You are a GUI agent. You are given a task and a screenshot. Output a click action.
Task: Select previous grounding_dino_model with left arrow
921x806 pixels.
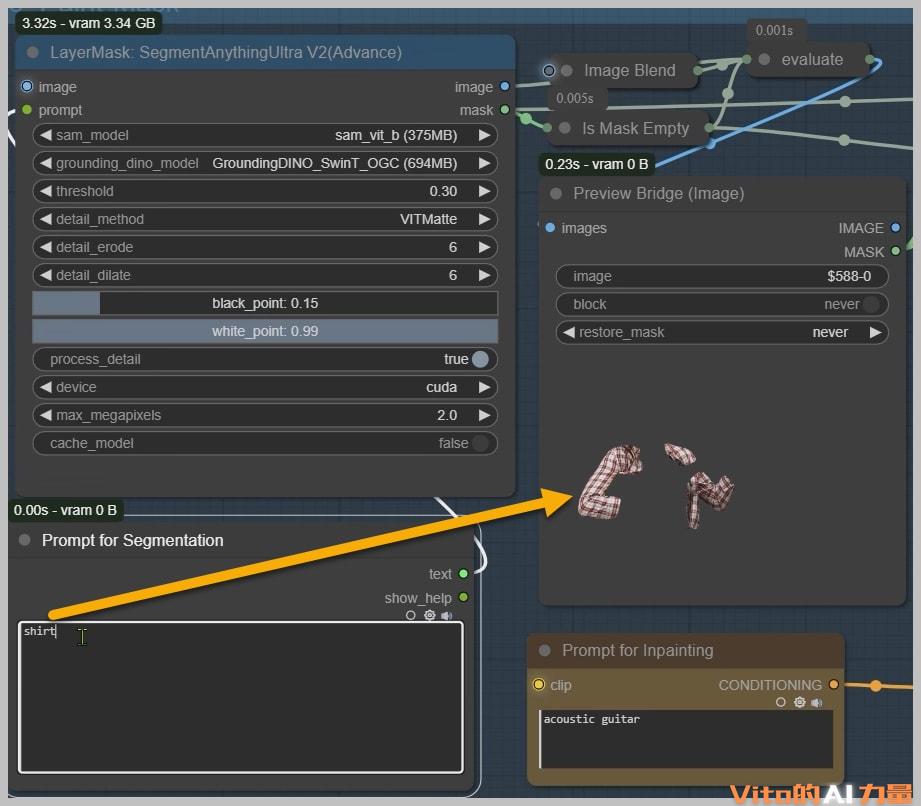(45, 163)
